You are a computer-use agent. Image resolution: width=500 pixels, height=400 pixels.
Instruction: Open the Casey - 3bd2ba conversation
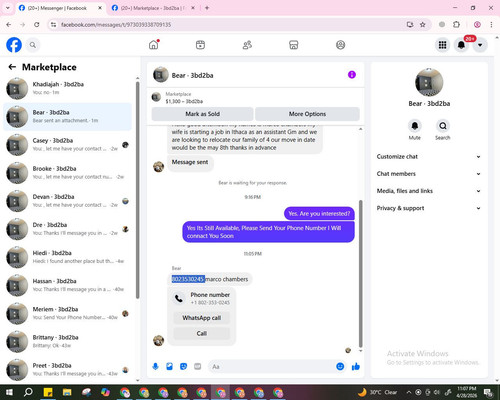tap(68, 145)
